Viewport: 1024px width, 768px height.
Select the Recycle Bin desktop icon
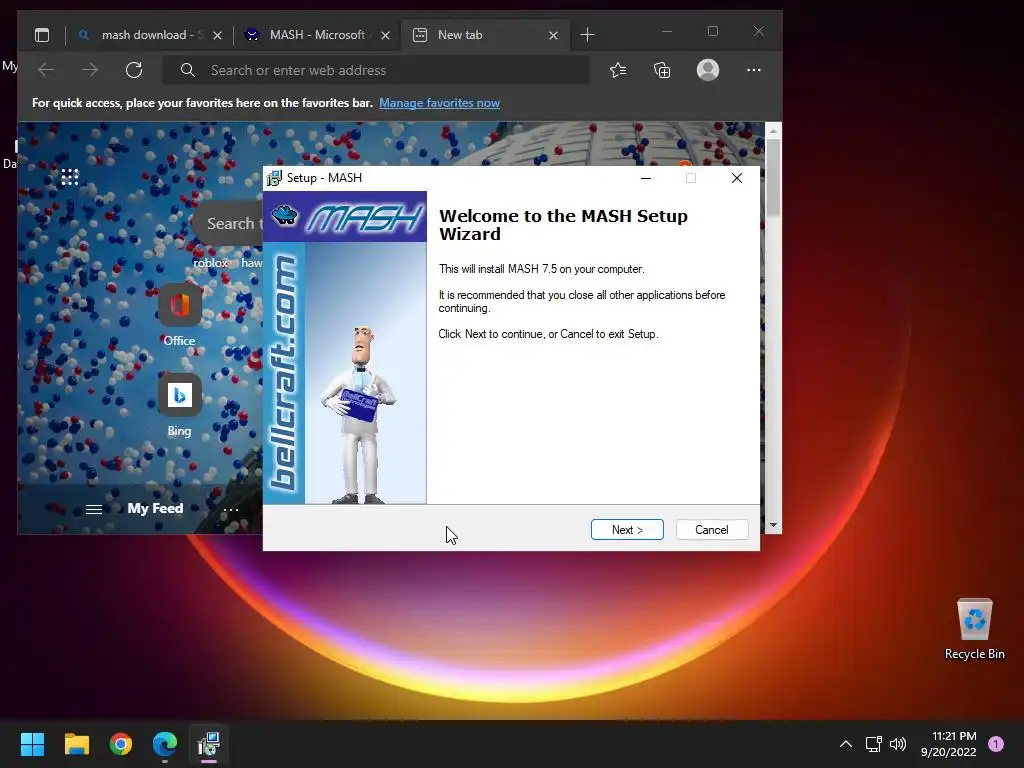tap(974, 630)
